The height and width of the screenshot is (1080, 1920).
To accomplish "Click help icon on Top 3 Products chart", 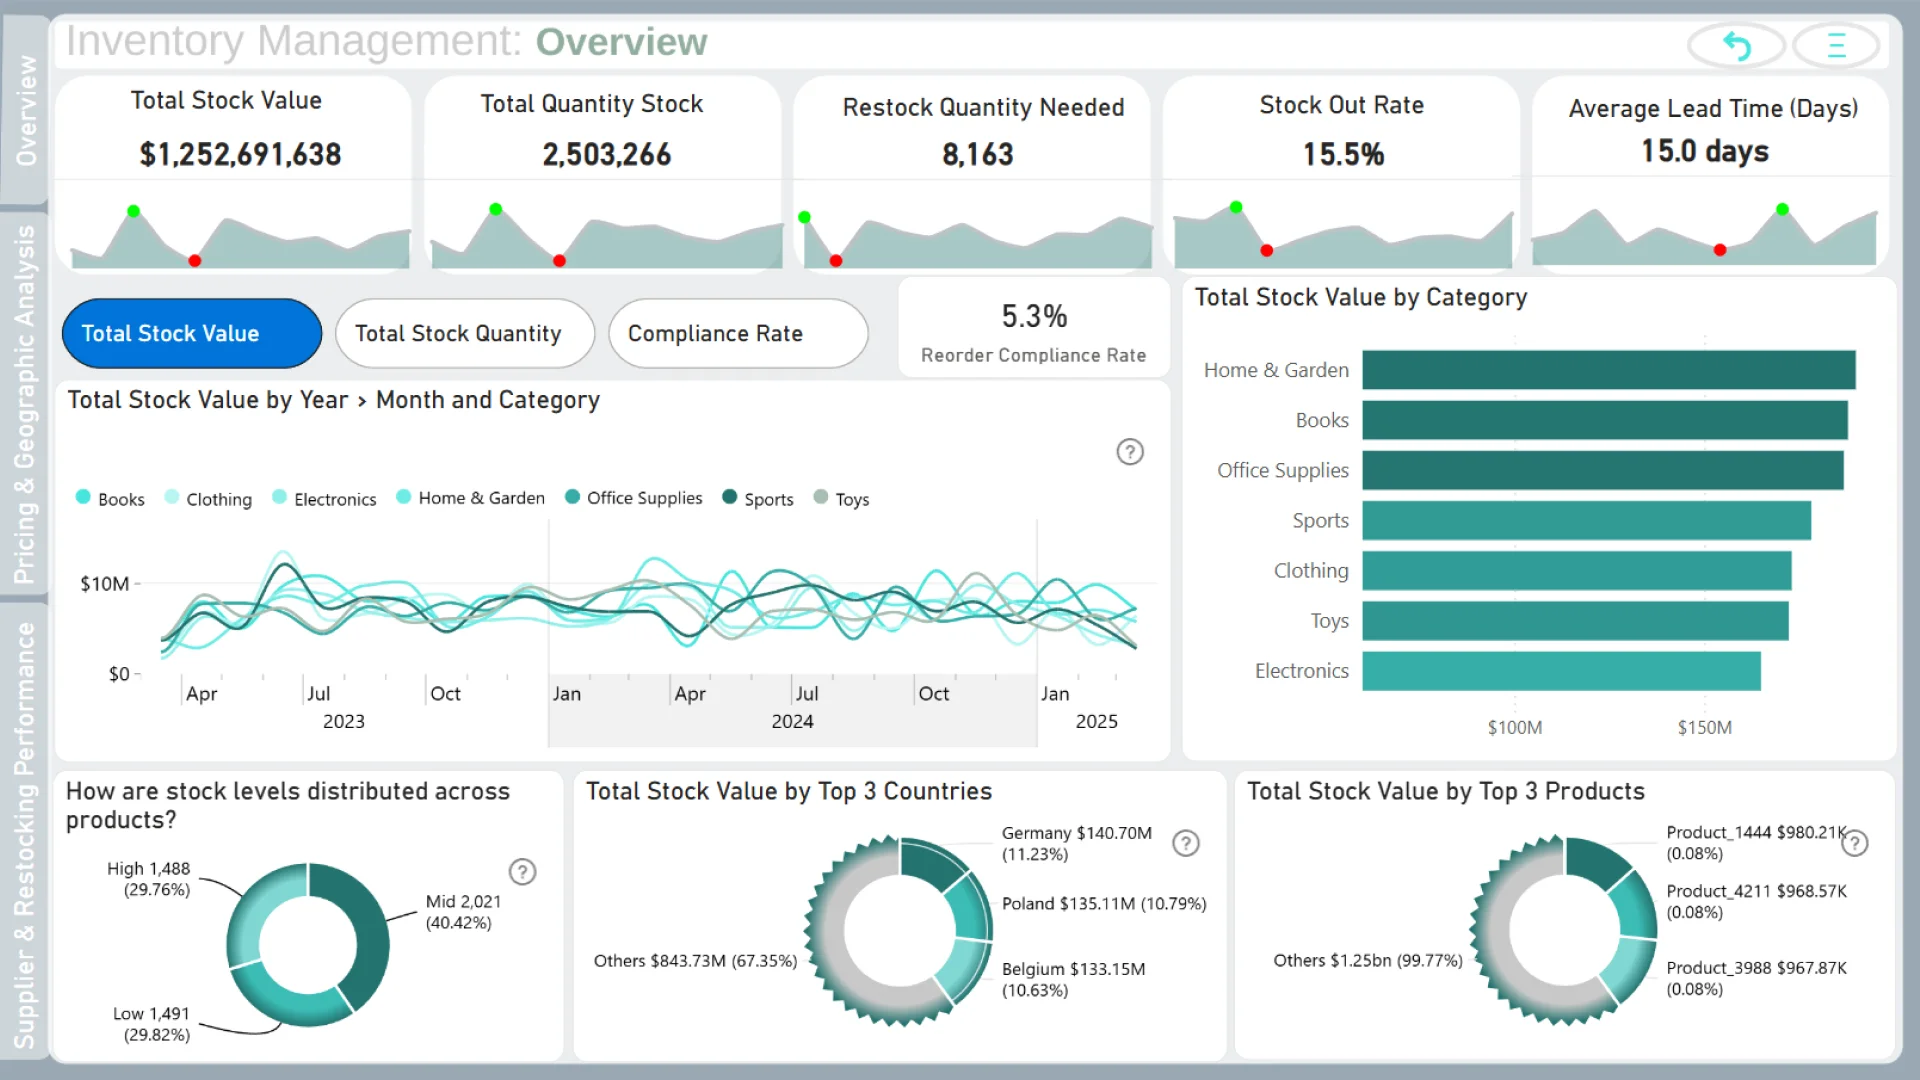I will click(1854, 843).
